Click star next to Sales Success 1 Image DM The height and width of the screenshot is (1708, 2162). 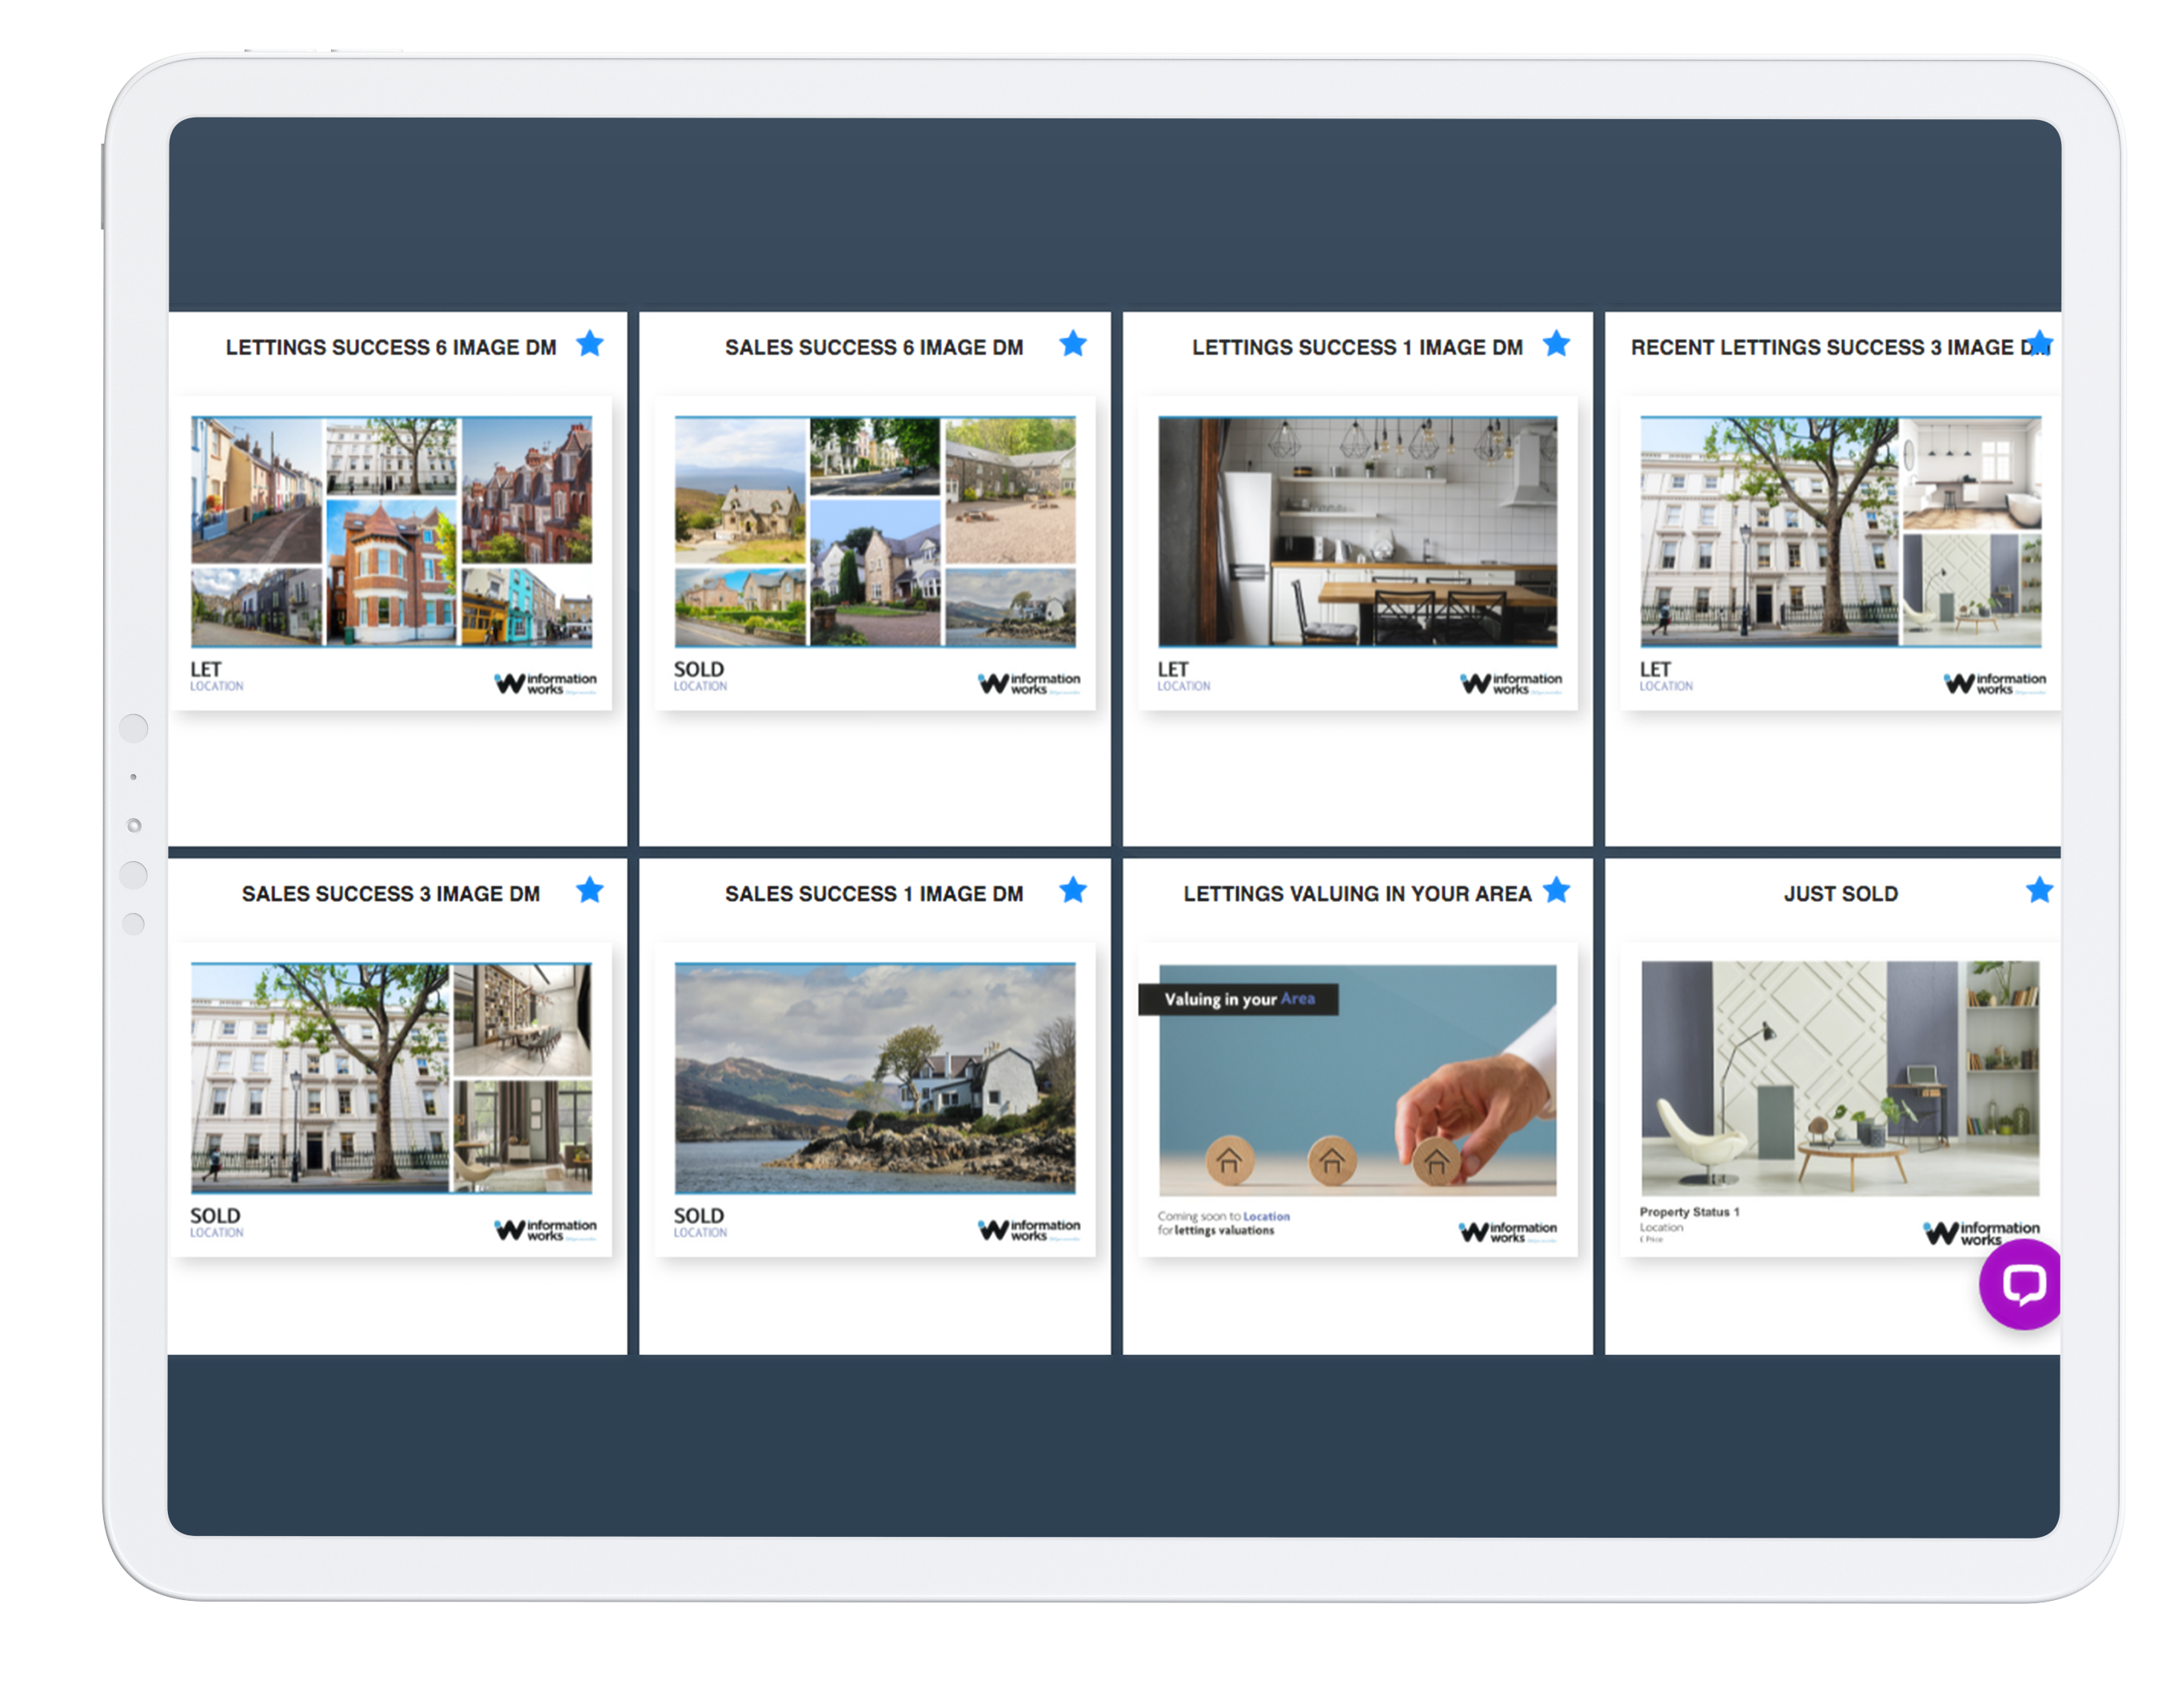pyautogui.click(x=1073, y=890)
